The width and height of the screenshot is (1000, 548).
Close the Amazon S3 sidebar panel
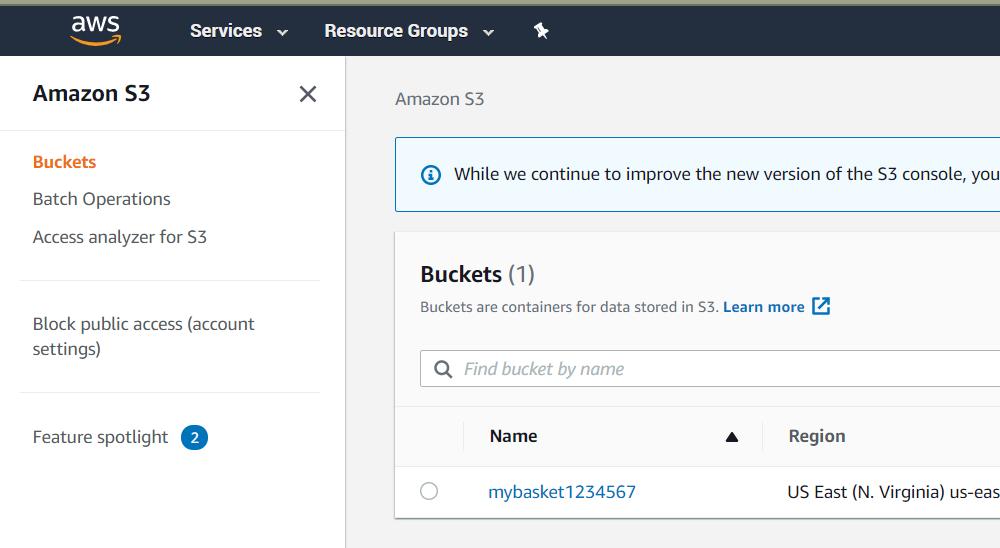[308, 94]
